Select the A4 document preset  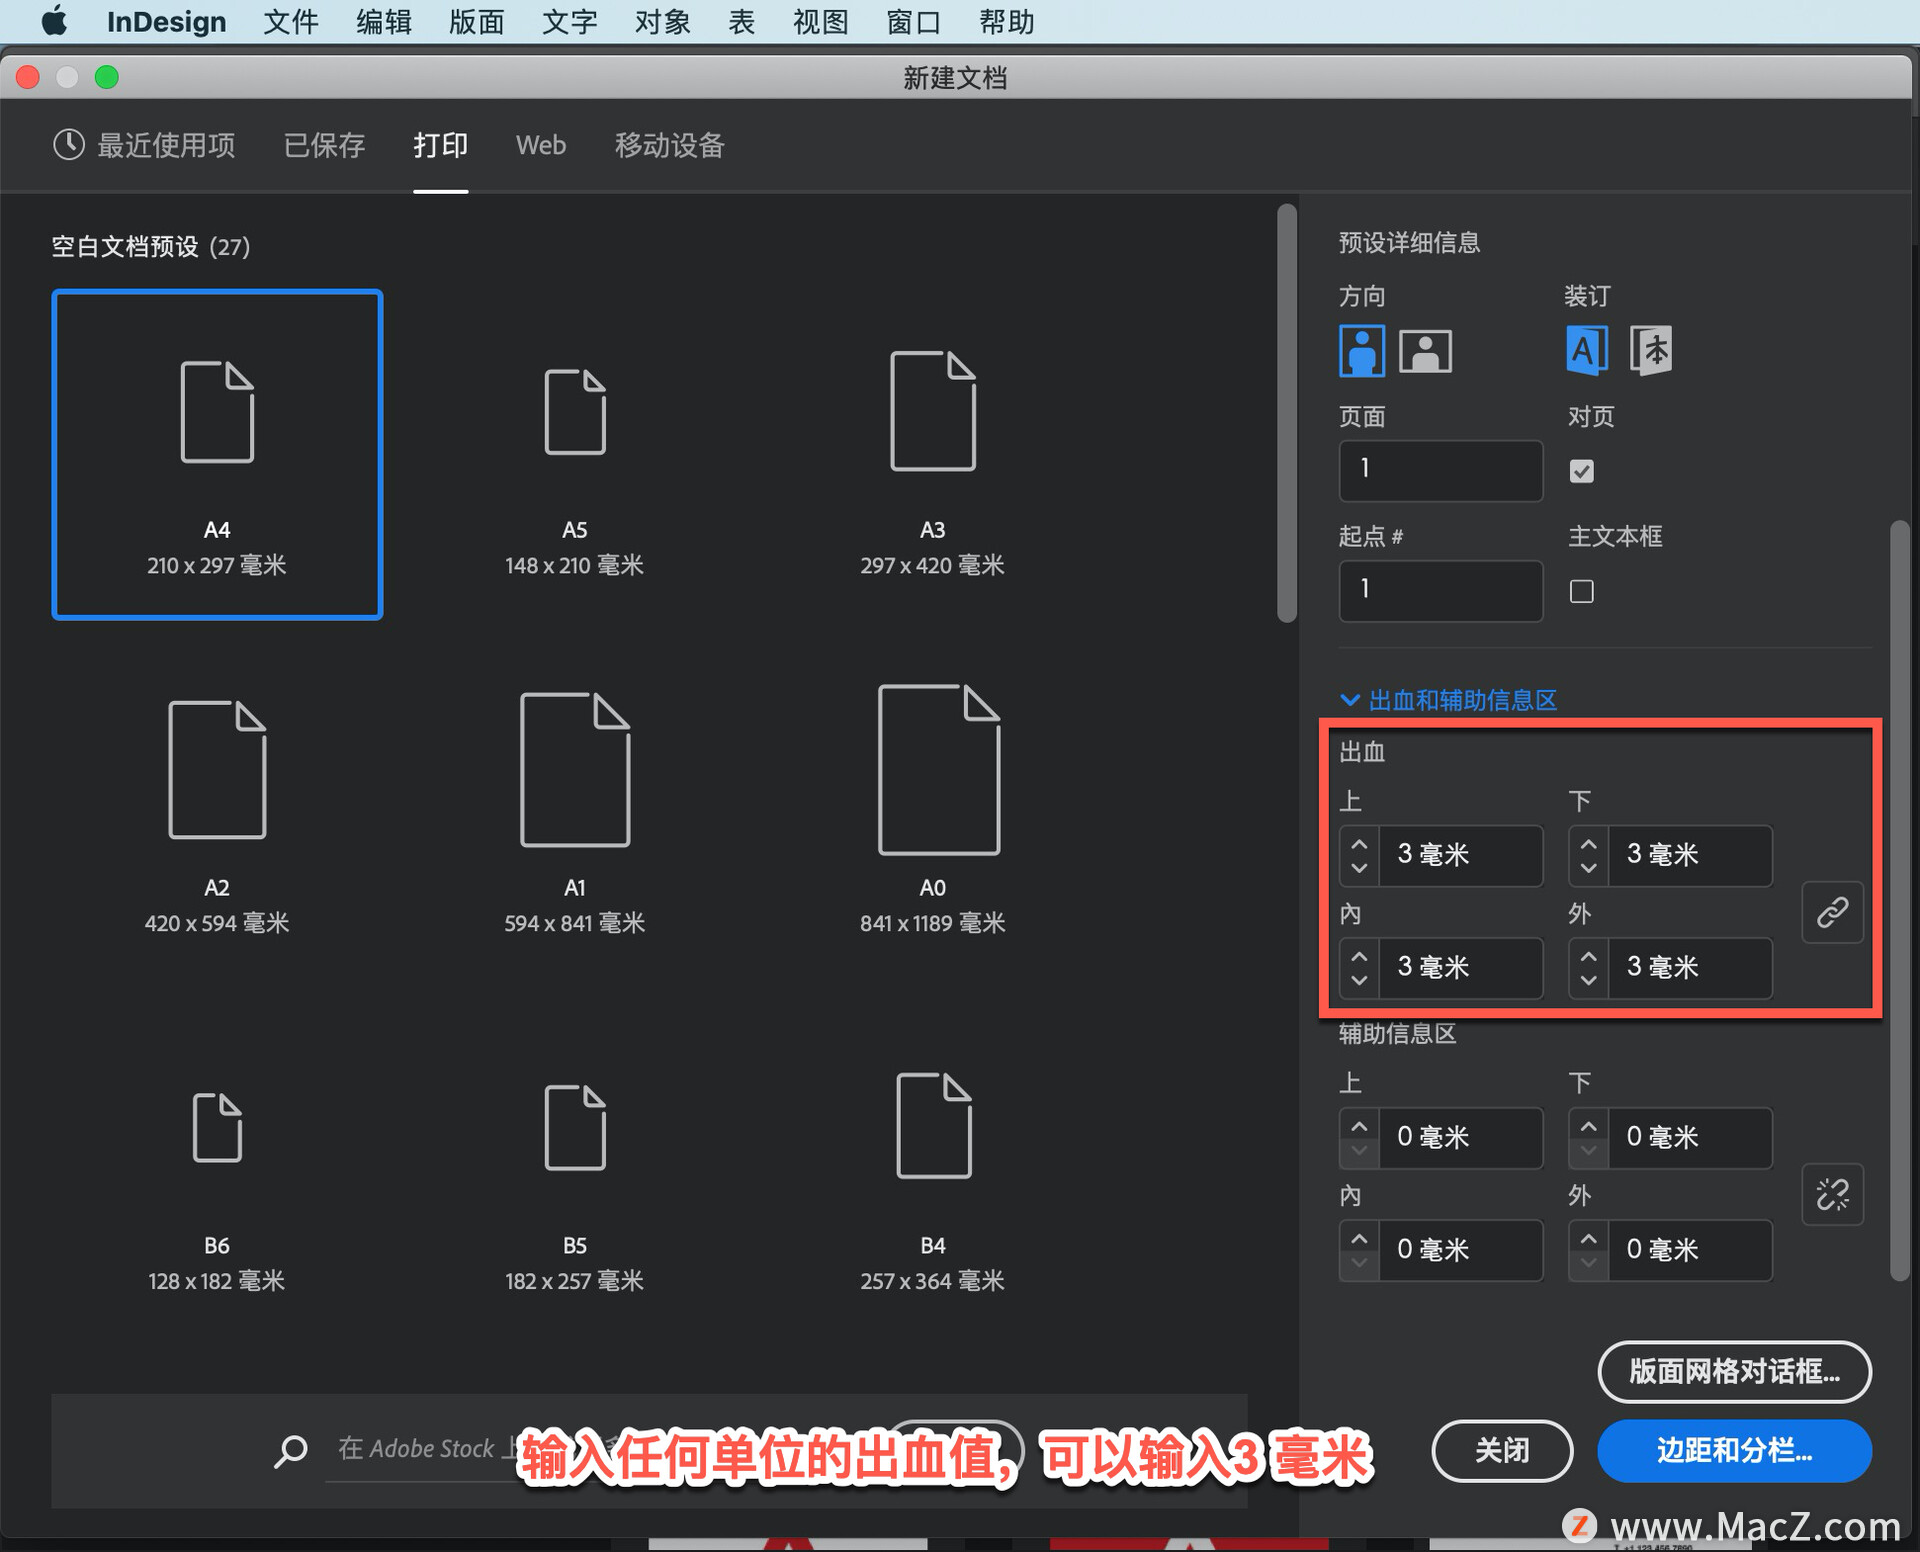tap(217, 455)
